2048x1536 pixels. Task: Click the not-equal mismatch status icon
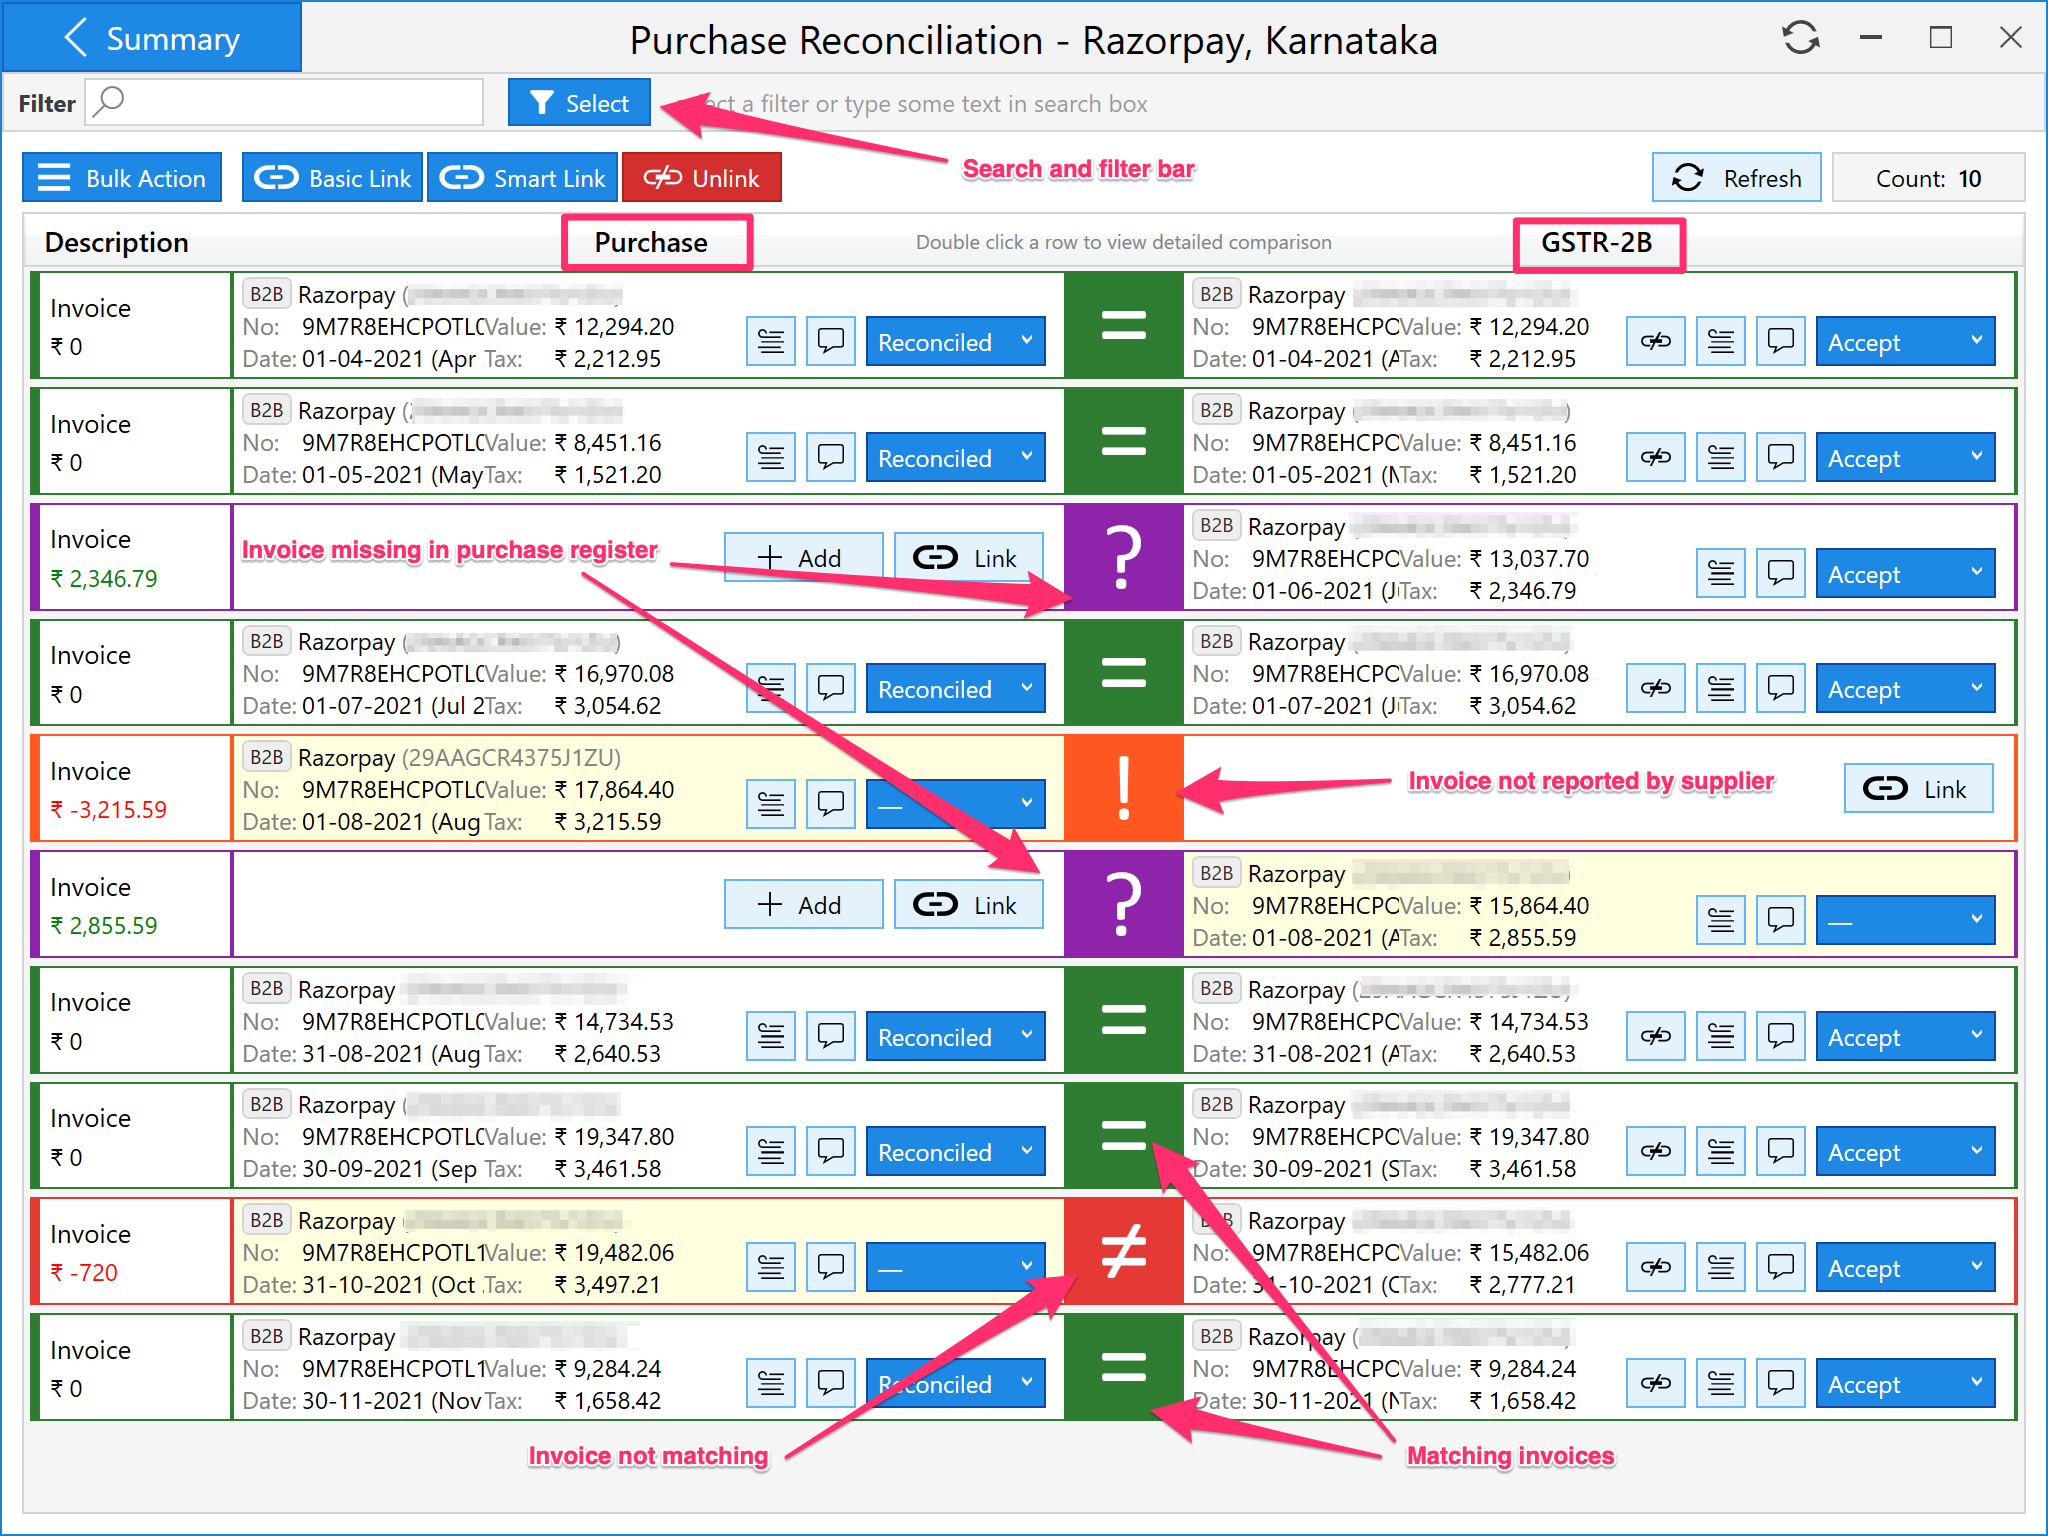click(1123, 1252)
